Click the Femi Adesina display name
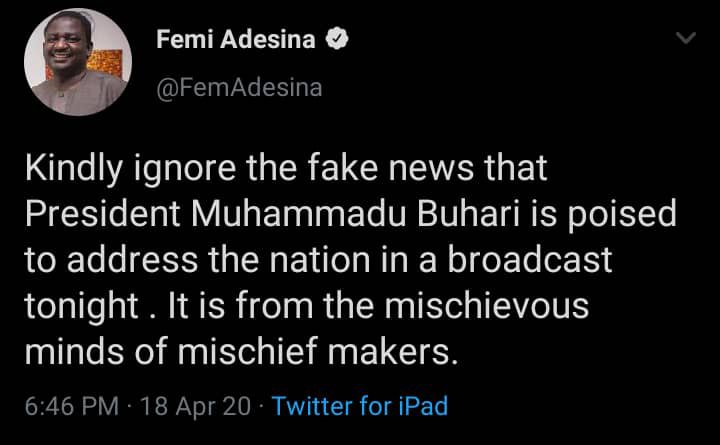Screen dimensions: 720x445 236,40
